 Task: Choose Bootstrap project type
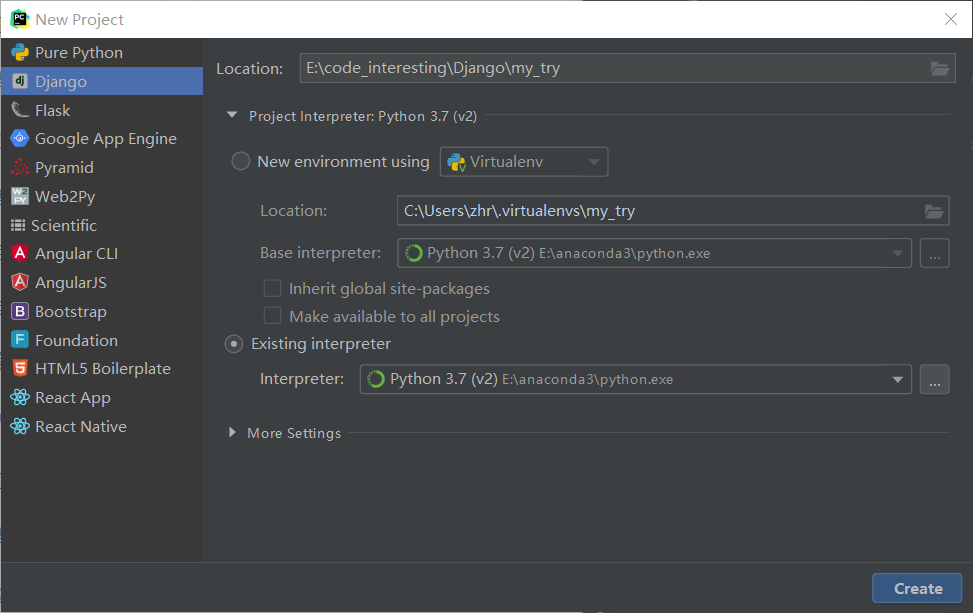point(102,311)
